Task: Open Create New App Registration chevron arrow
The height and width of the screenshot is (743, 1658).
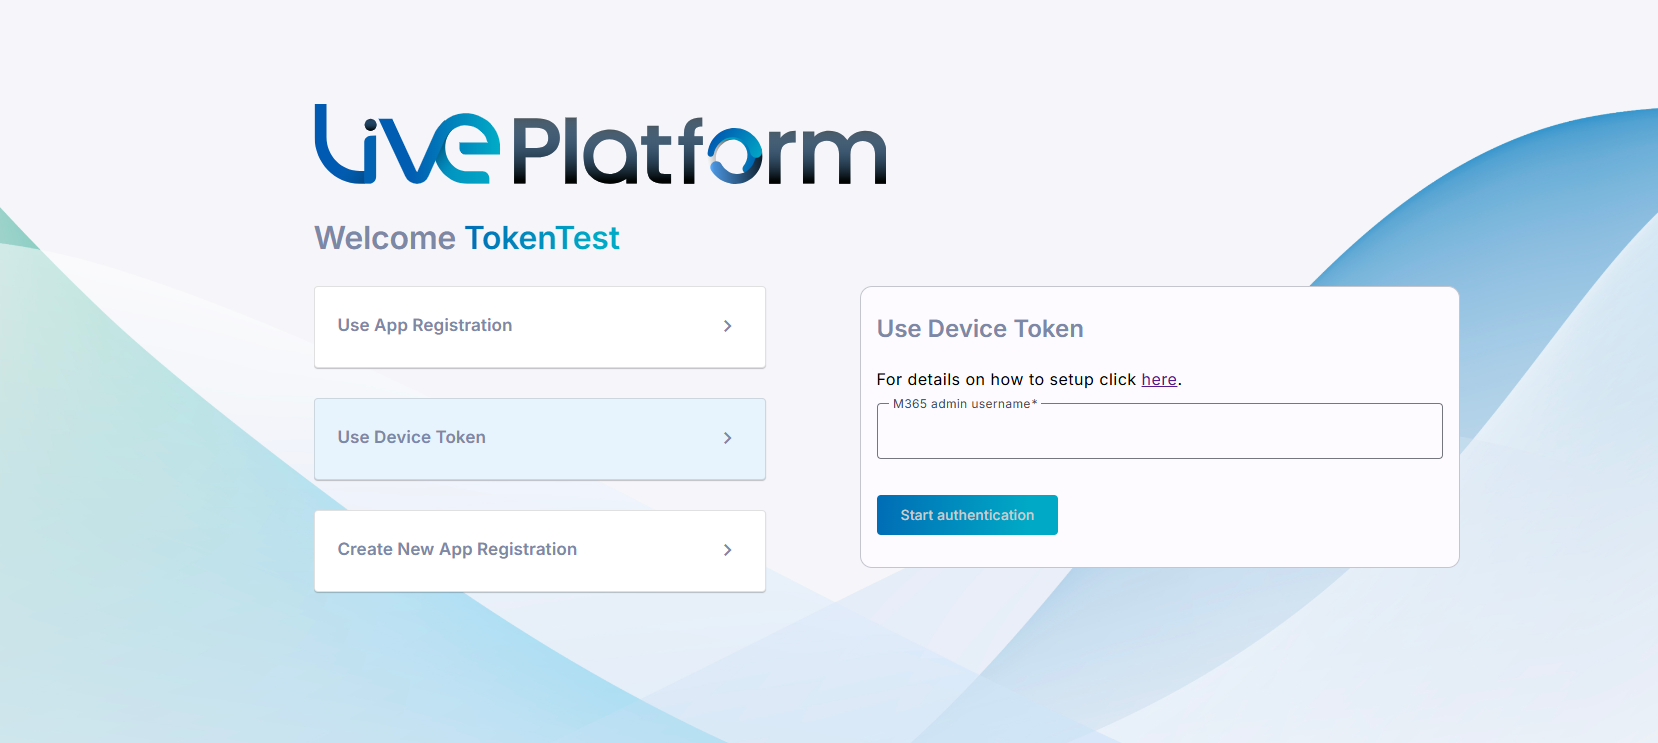Action: click(727, 550)
